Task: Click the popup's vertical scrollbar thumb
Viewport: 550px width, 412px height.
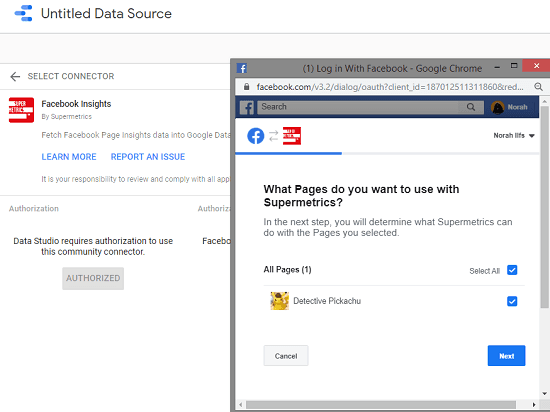Action: 544,207
